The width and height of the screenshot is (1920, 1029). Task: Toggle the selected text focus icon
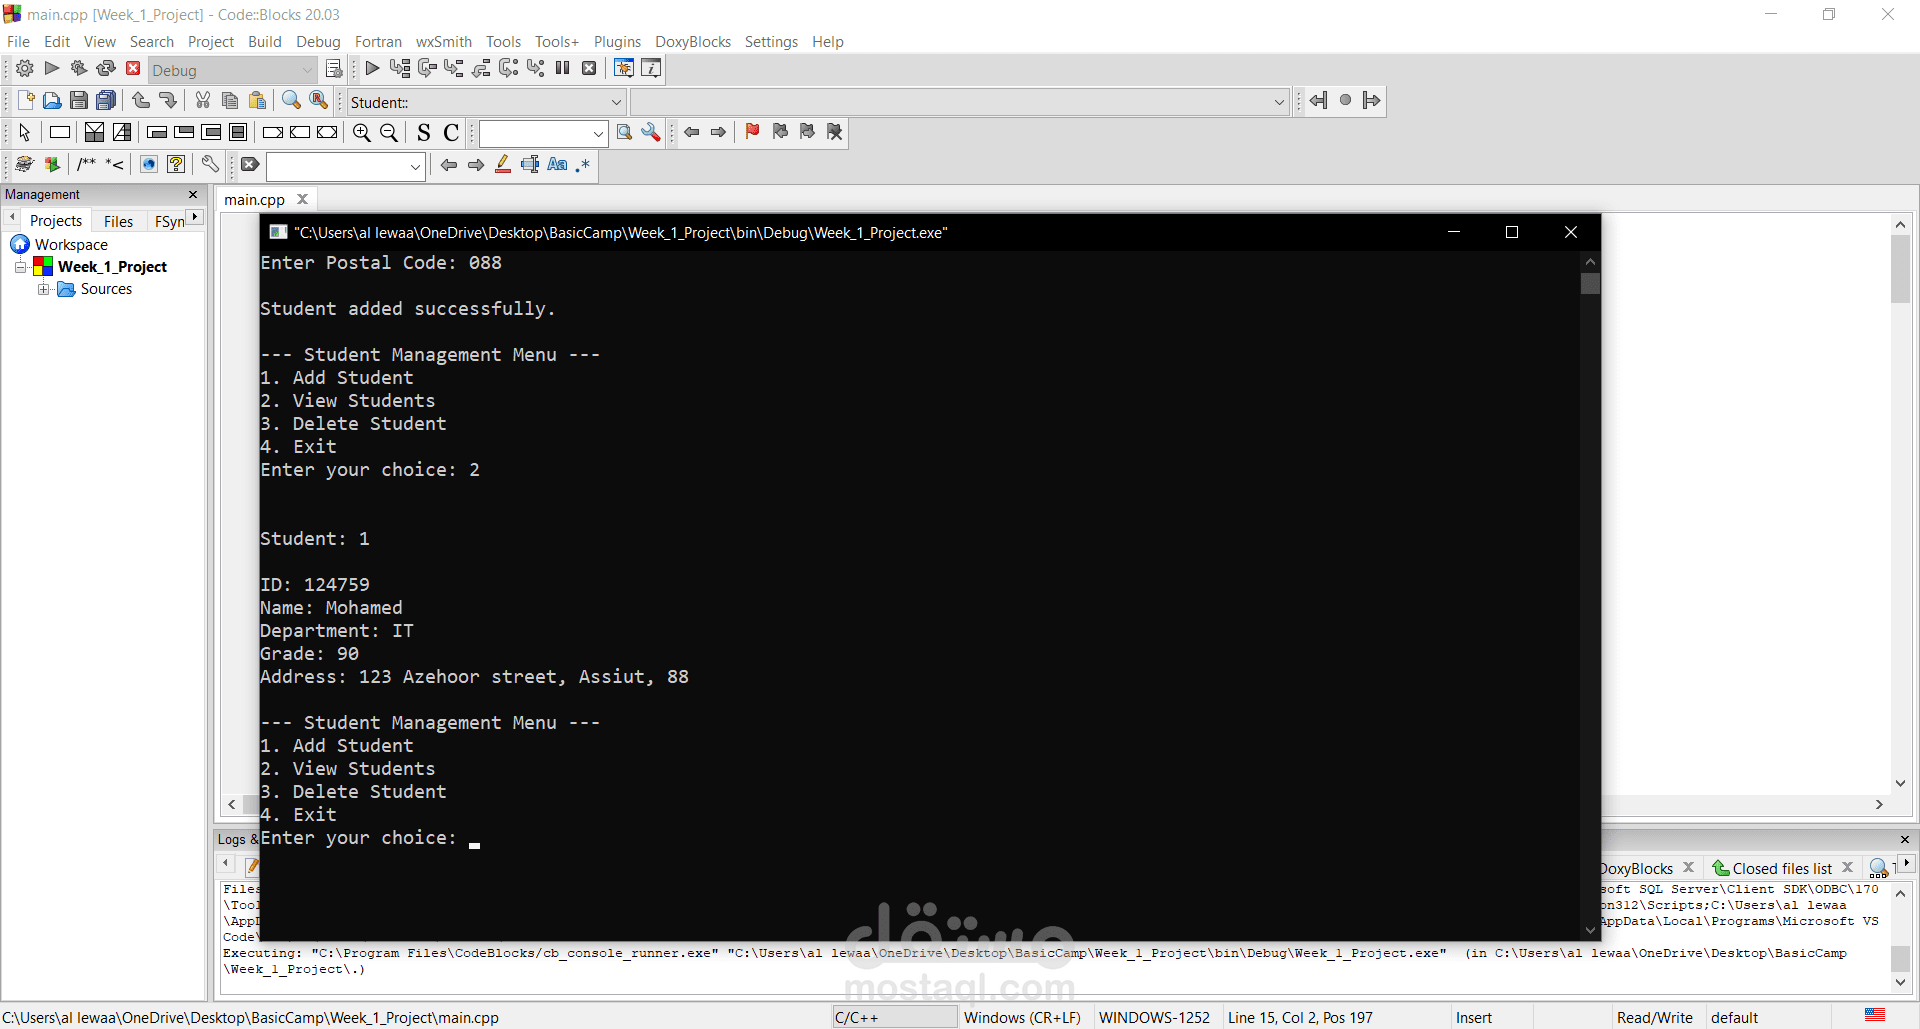[530, 165]
